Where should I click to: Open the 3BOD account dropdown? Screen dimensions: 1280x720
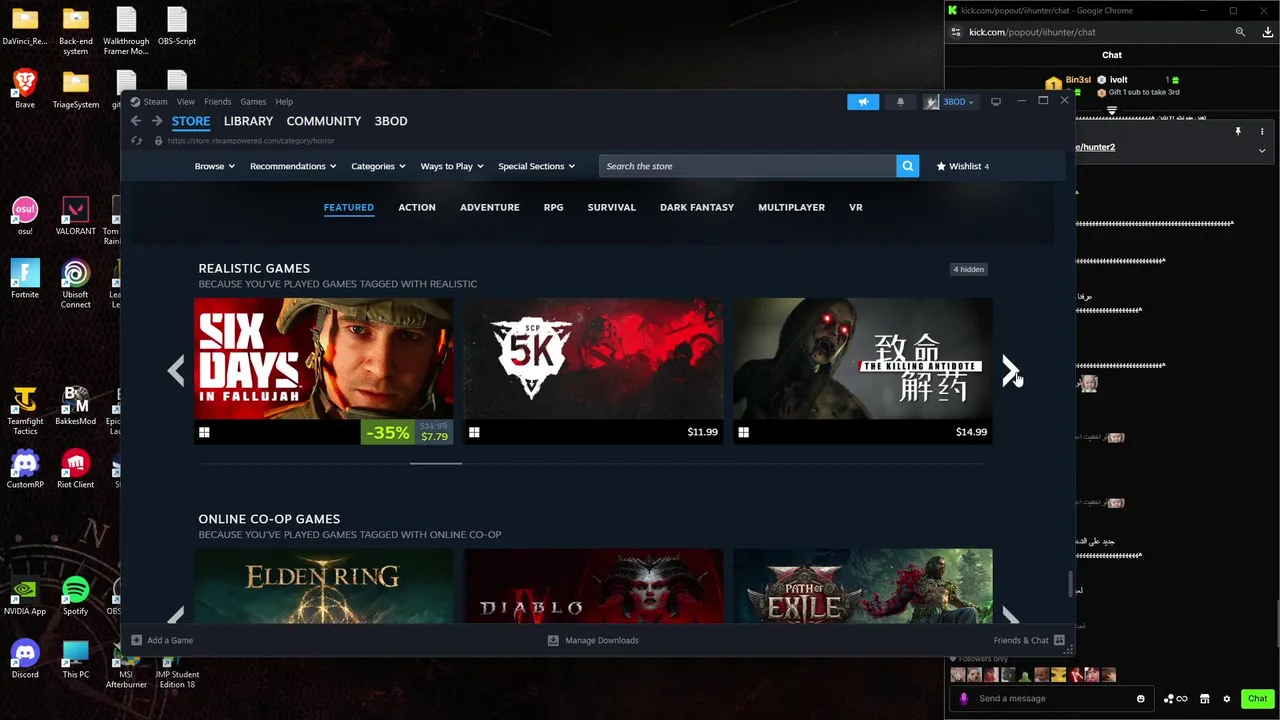[949, 101]
